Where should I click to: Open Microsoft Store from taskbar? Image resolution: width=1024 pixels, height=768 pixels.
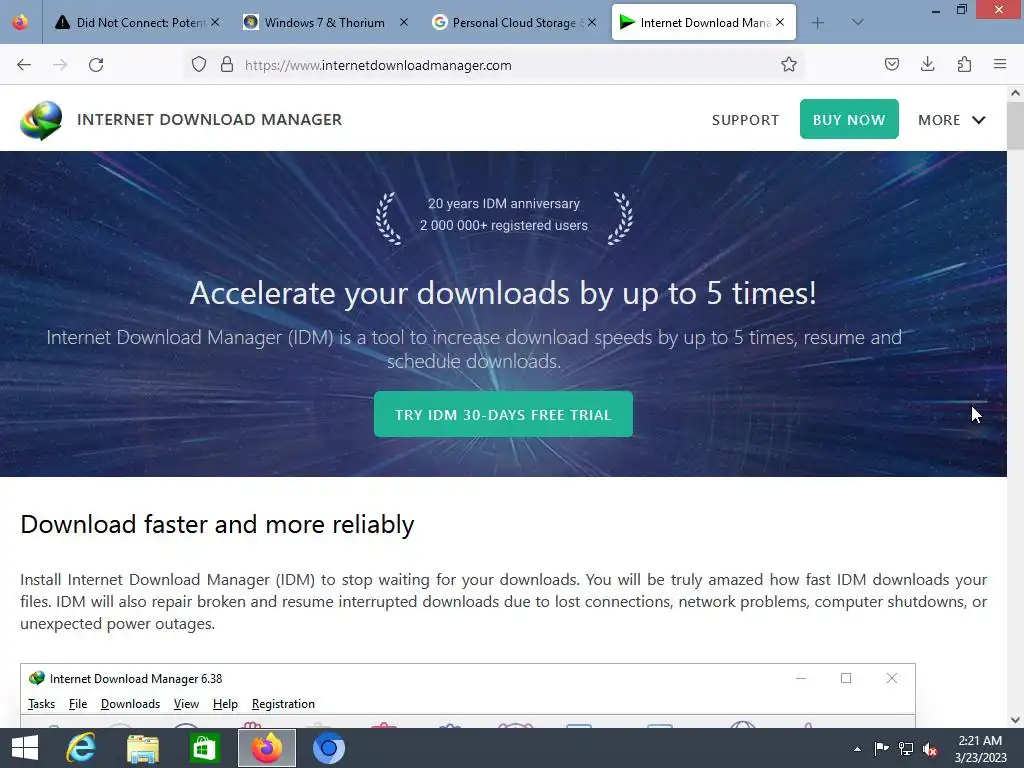[x=204, y=748]
